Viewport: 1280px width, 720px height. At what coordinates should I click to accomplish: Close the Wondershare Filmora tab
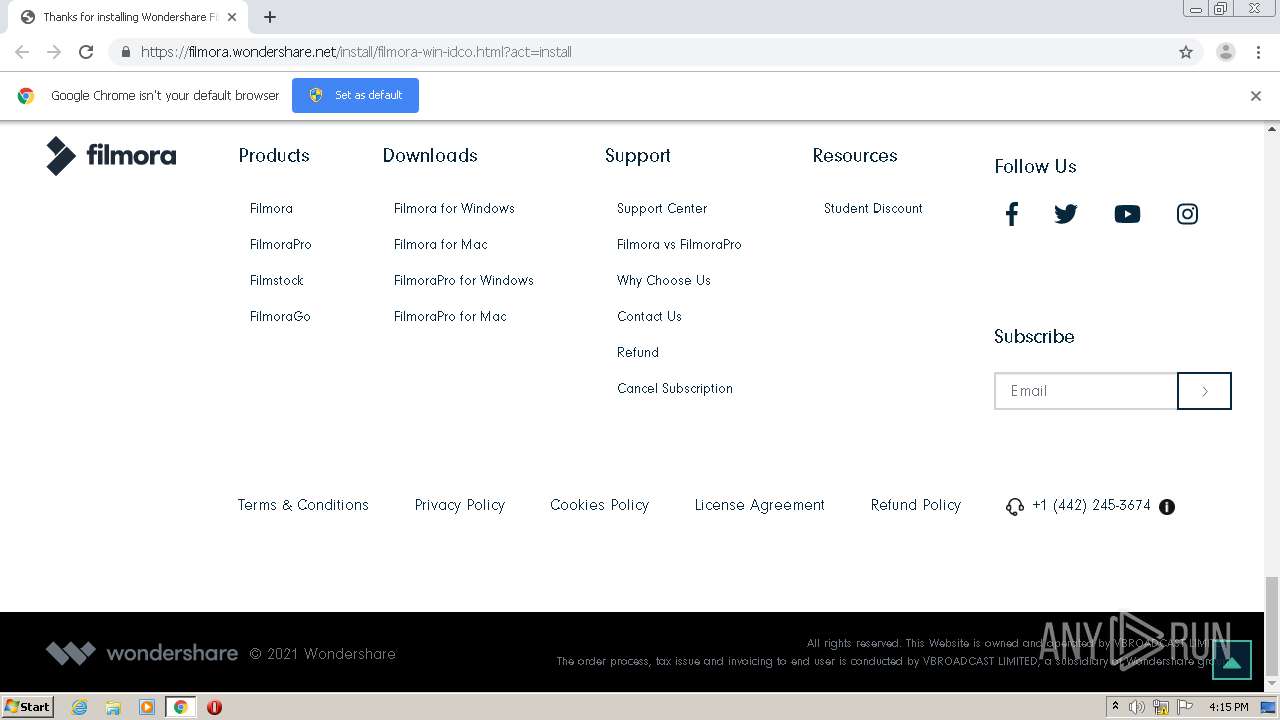pyautogui.click(x=232, y=17)
